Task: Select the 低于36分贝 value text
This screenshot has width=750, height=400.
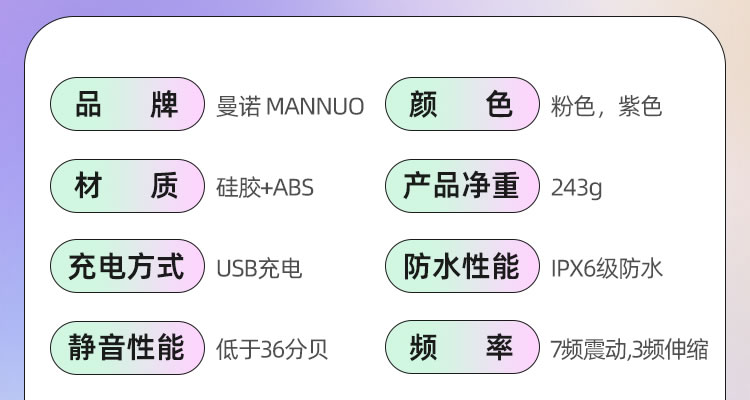Action: 272,349
